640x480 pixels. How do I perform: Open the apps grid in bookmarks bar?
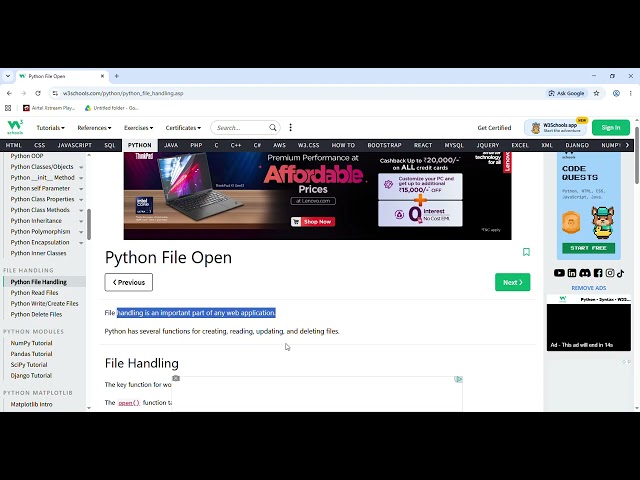click(x=8, y=108)
